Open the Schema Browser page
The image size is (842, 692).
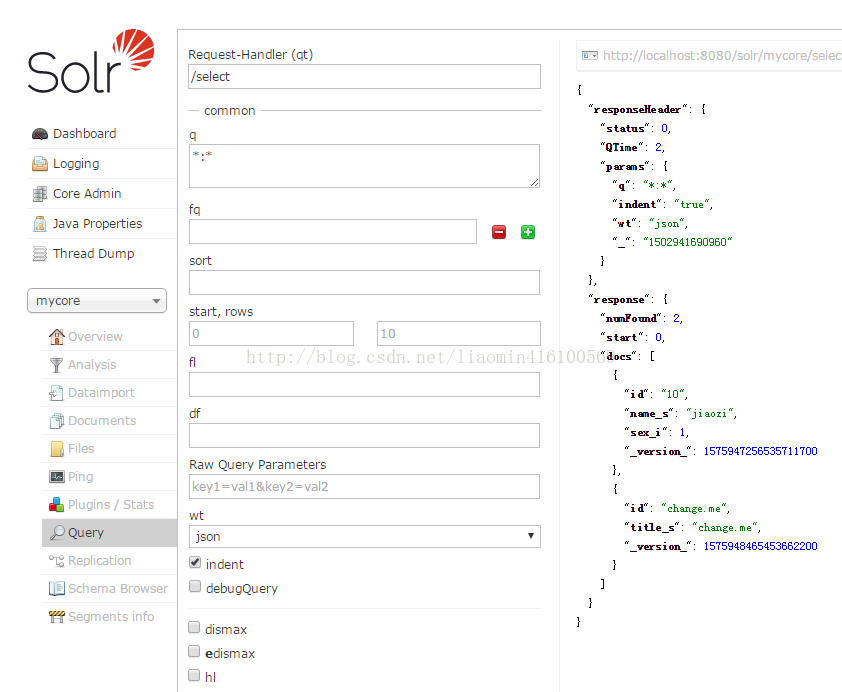(x=118, y=588)
